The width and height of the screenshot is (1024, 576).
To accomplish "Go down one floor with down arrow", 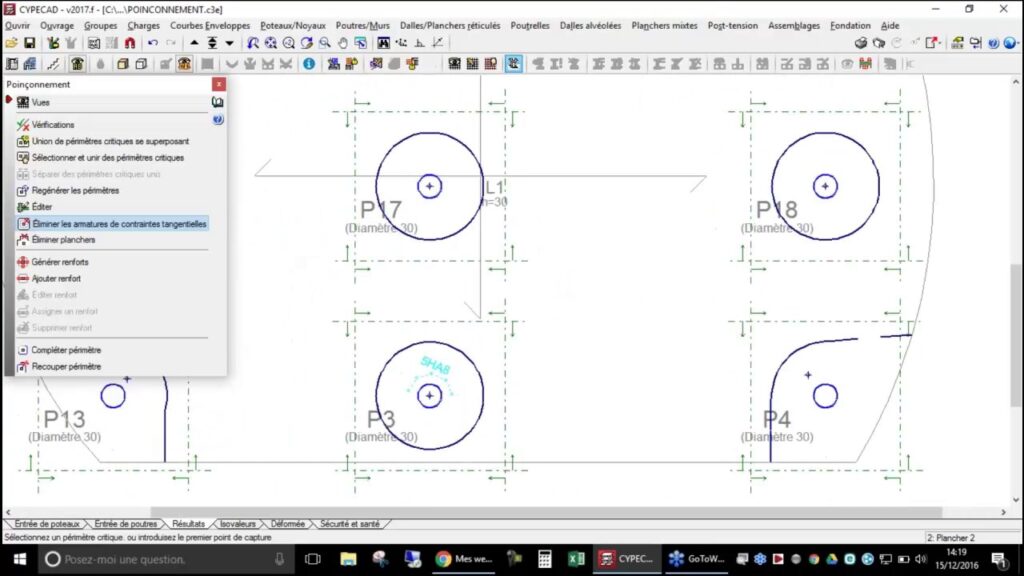I will [229, 43].
